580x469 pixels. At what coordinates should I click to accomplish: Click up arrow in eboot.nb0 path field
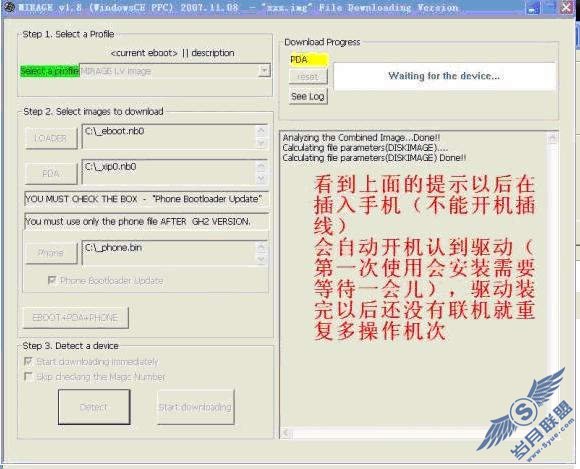point(261,130)
